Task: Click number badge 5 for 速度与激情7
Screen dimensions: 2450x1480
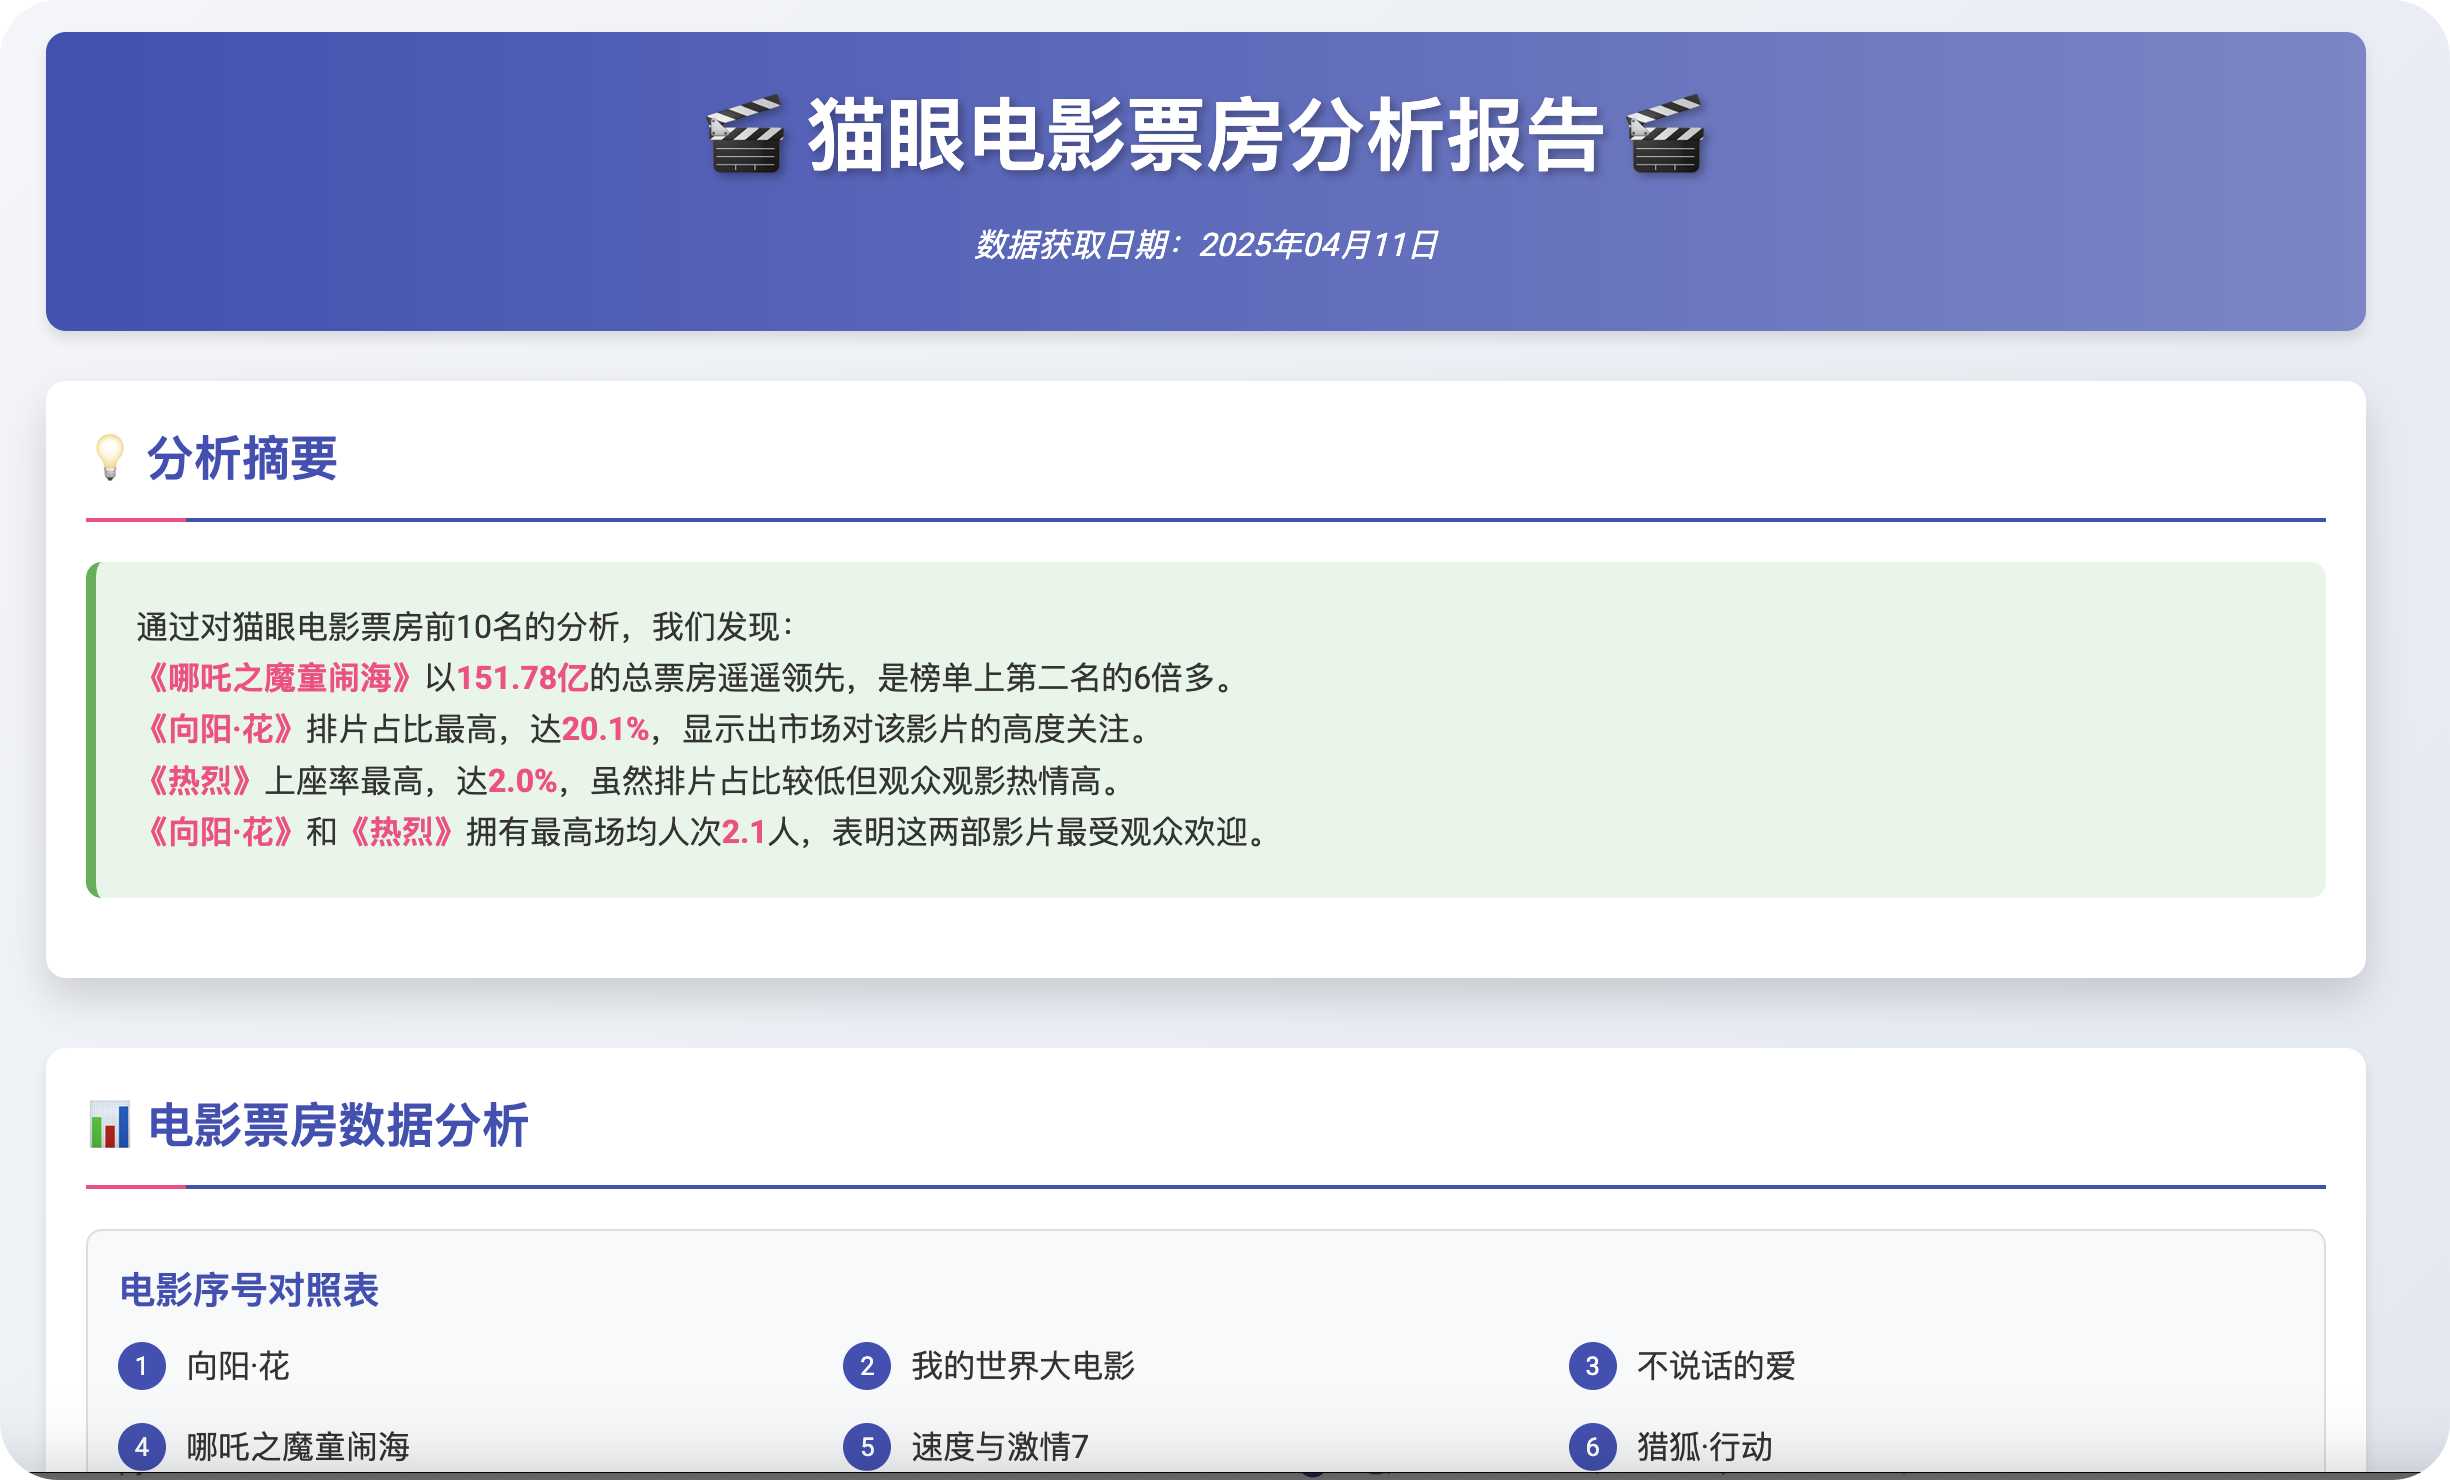Action: pyautogui.click(x=867, y=1446)
